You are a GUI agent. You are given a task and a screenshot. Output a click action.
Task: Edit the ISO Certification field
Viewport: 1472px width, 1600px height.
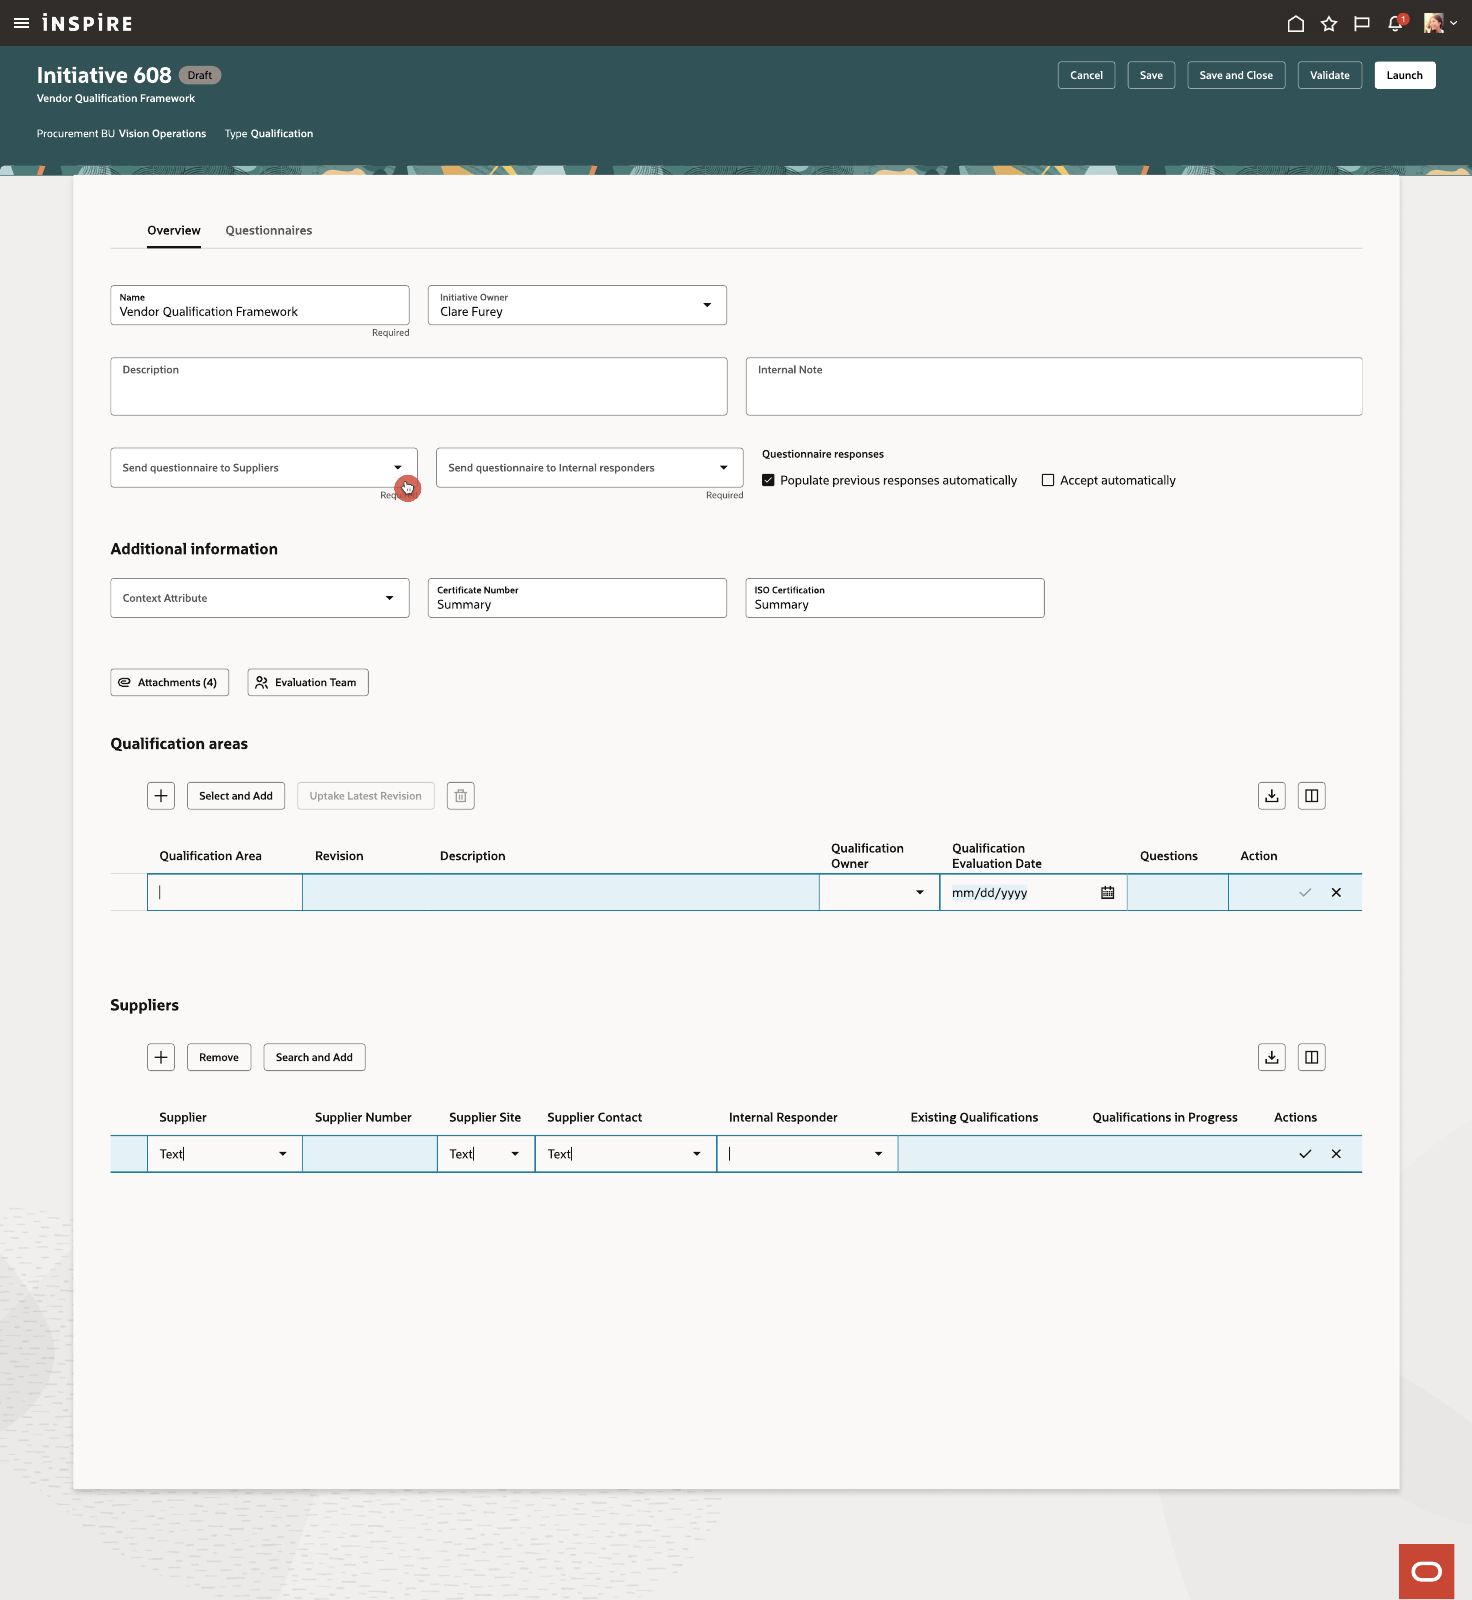click(x=895, y=598)
